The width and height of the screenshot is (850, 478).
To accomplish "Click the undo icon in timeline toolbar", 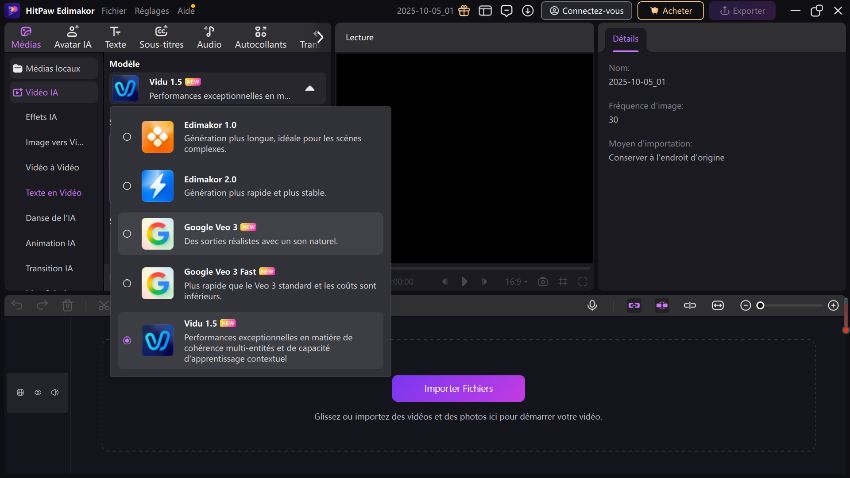I will [x=17, y=306].
